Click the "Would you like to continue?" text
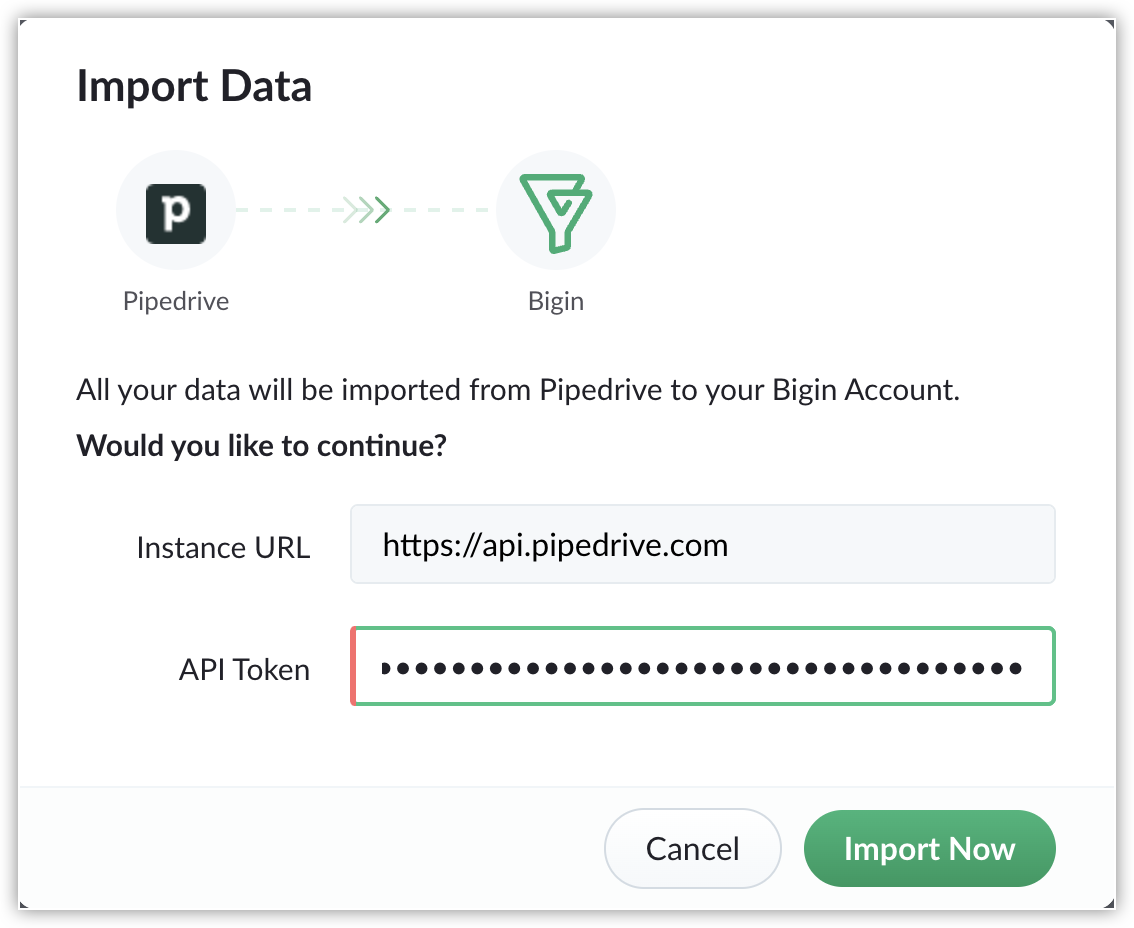Image resolution: width=1134 pixels, height=928 pixels. [x=261, y=444]
